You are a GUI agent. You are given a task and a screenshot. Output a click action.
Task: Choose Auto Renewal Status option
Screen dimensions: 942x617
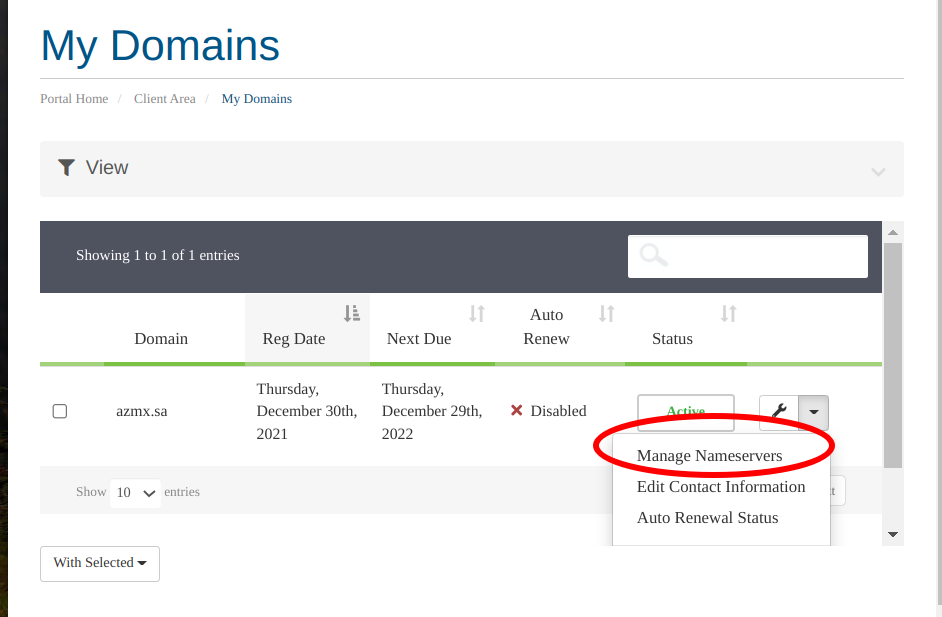point(707,518)
